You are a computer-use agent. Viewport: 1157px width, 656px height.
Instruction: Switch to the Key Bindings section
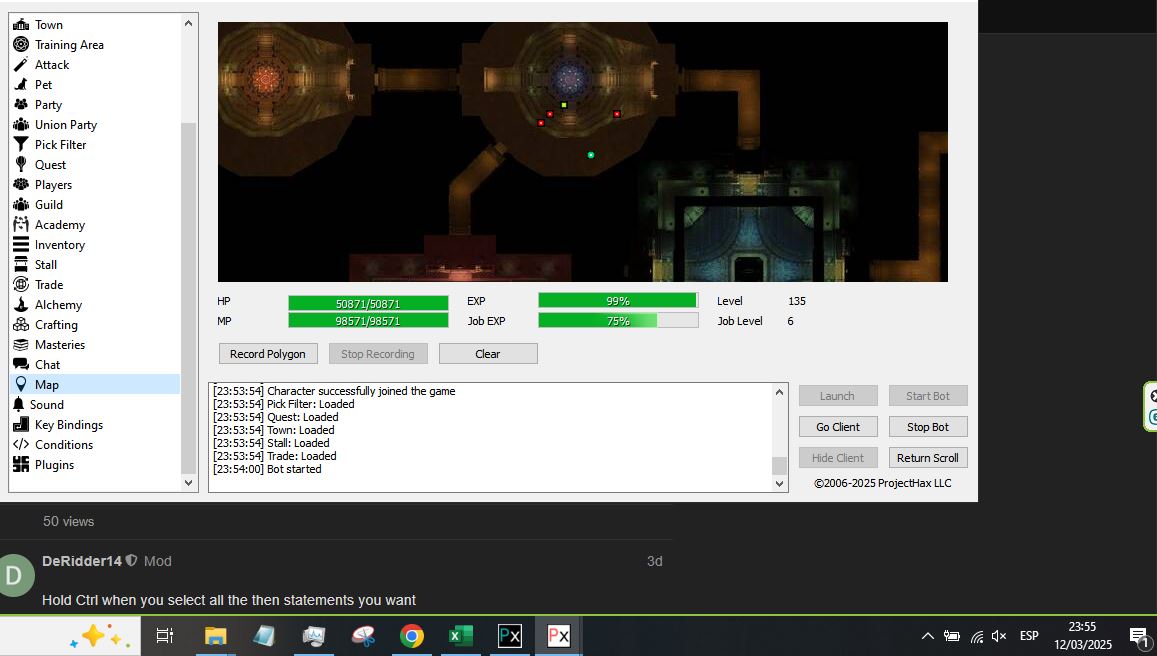pyautogui.click(x=68, y=425)
